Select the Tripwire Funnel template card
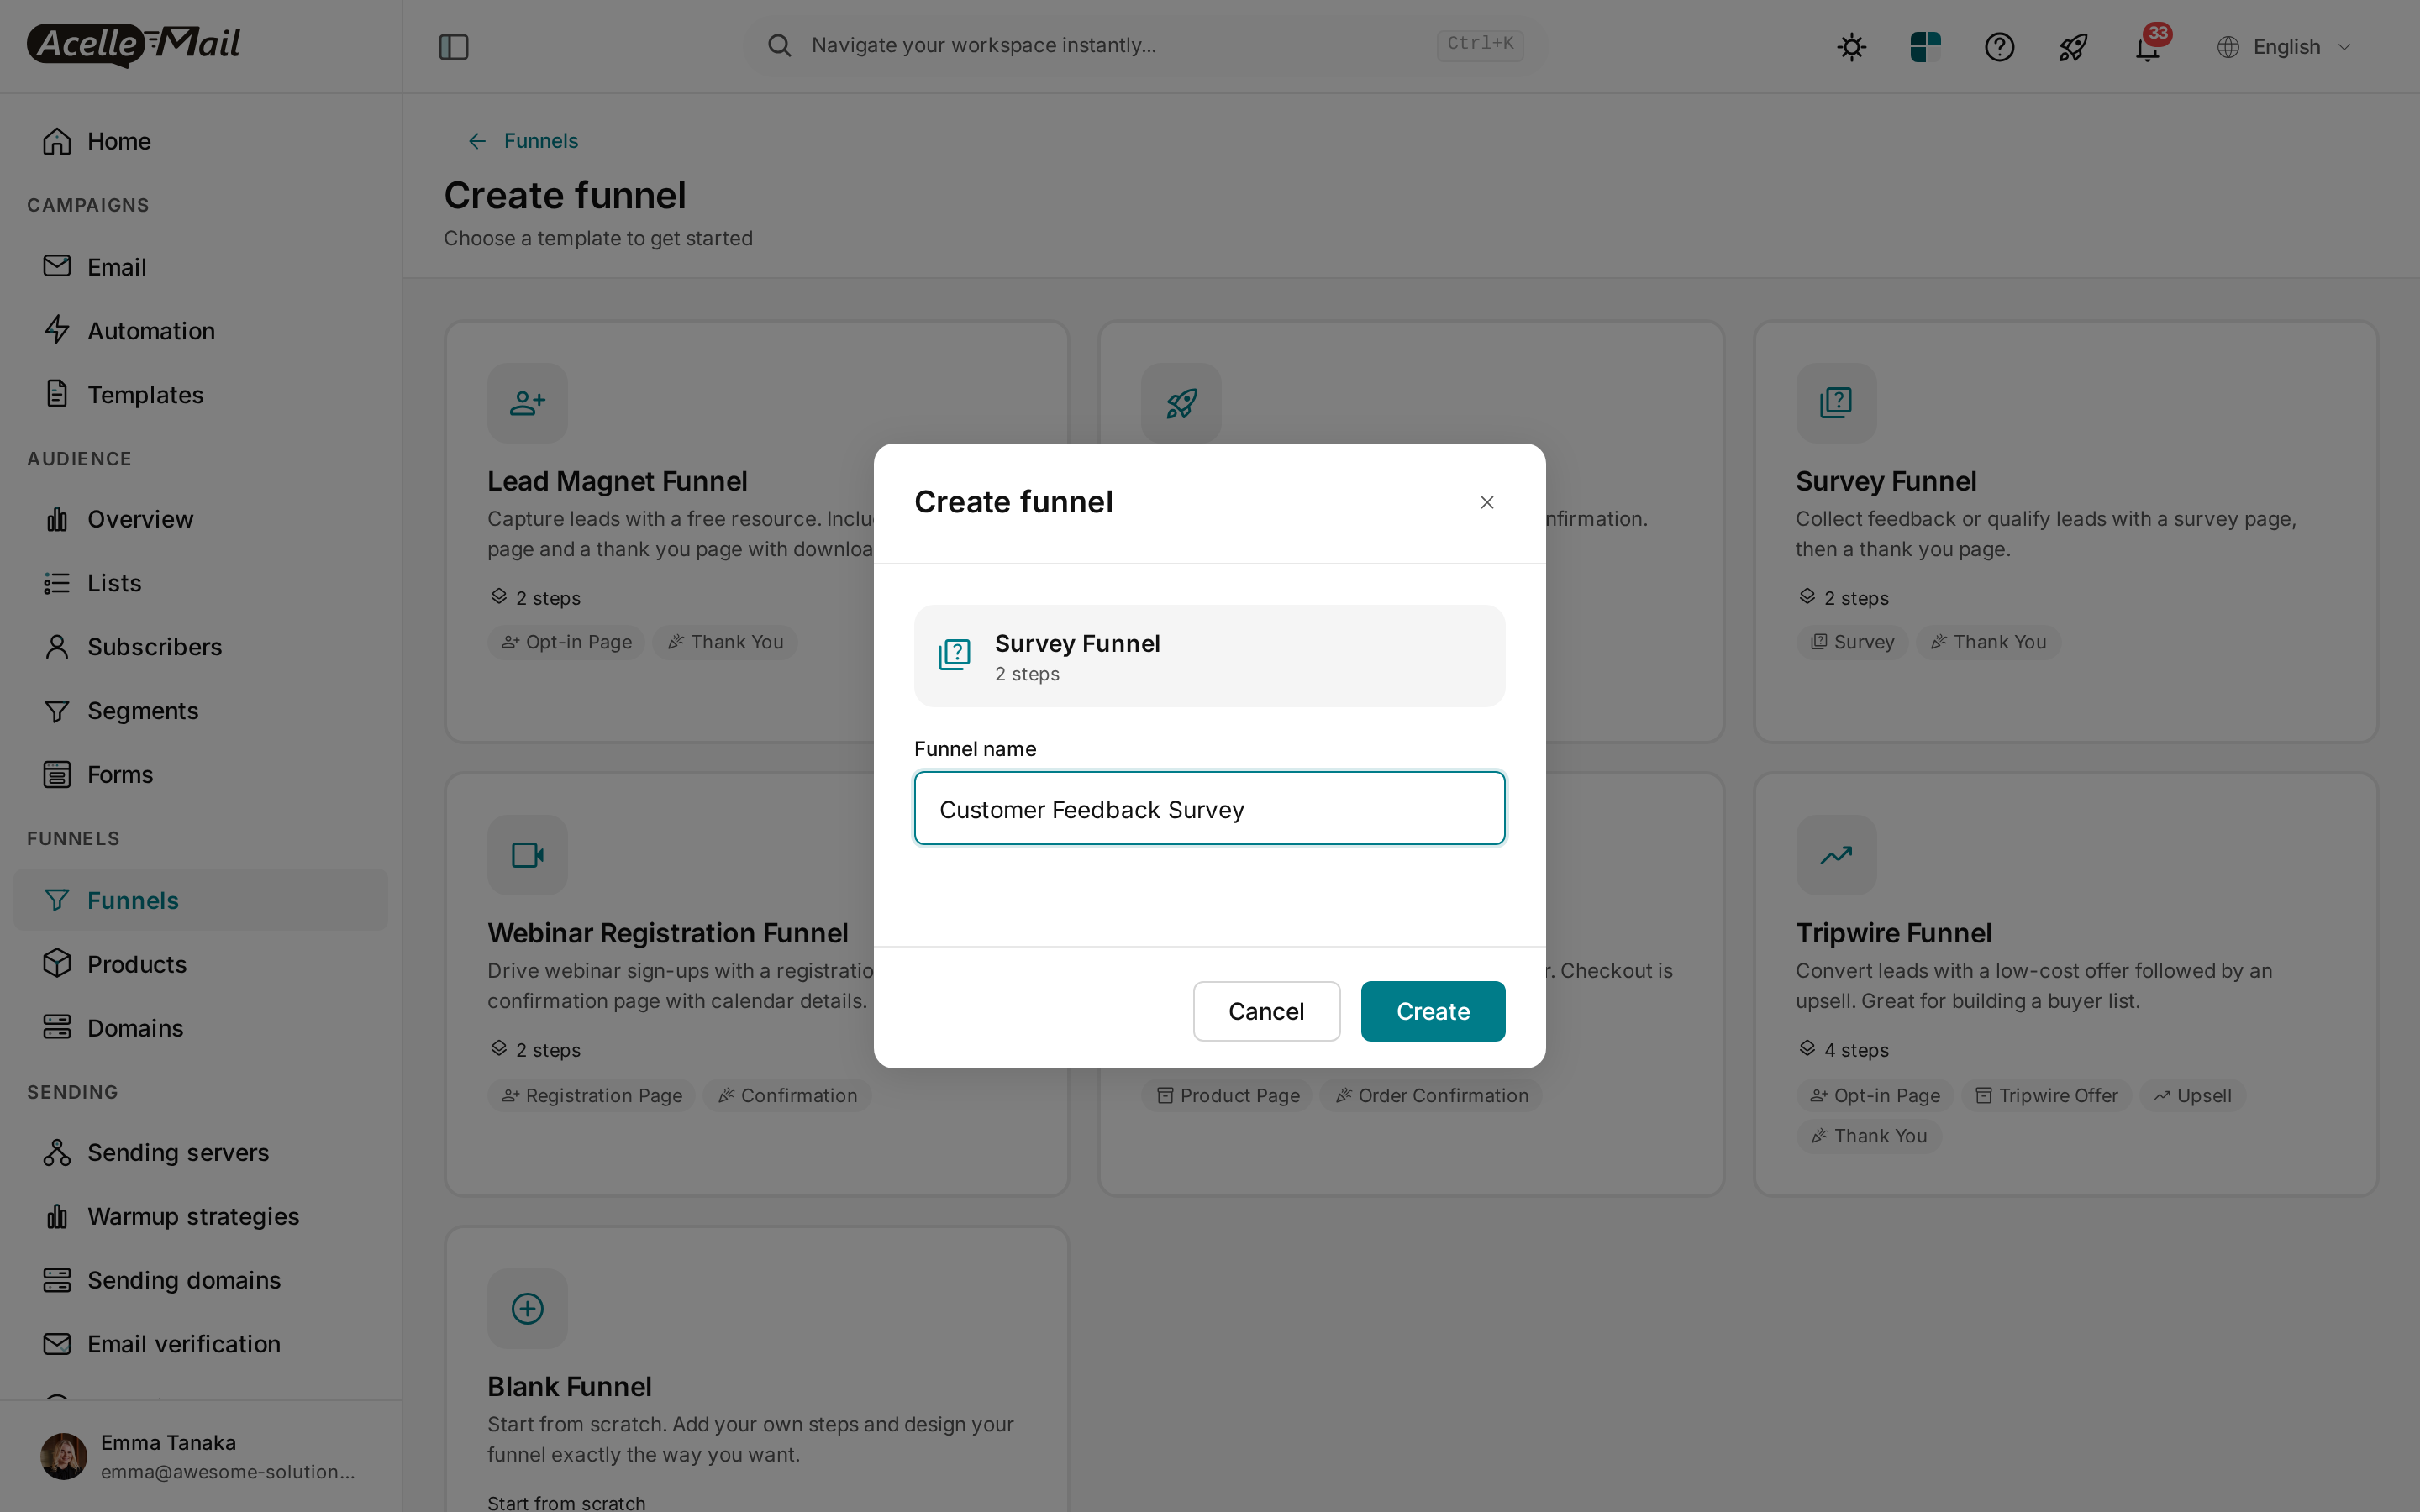Image resolution: width=2420 pixels, height=1512 pixels. 2065,984
